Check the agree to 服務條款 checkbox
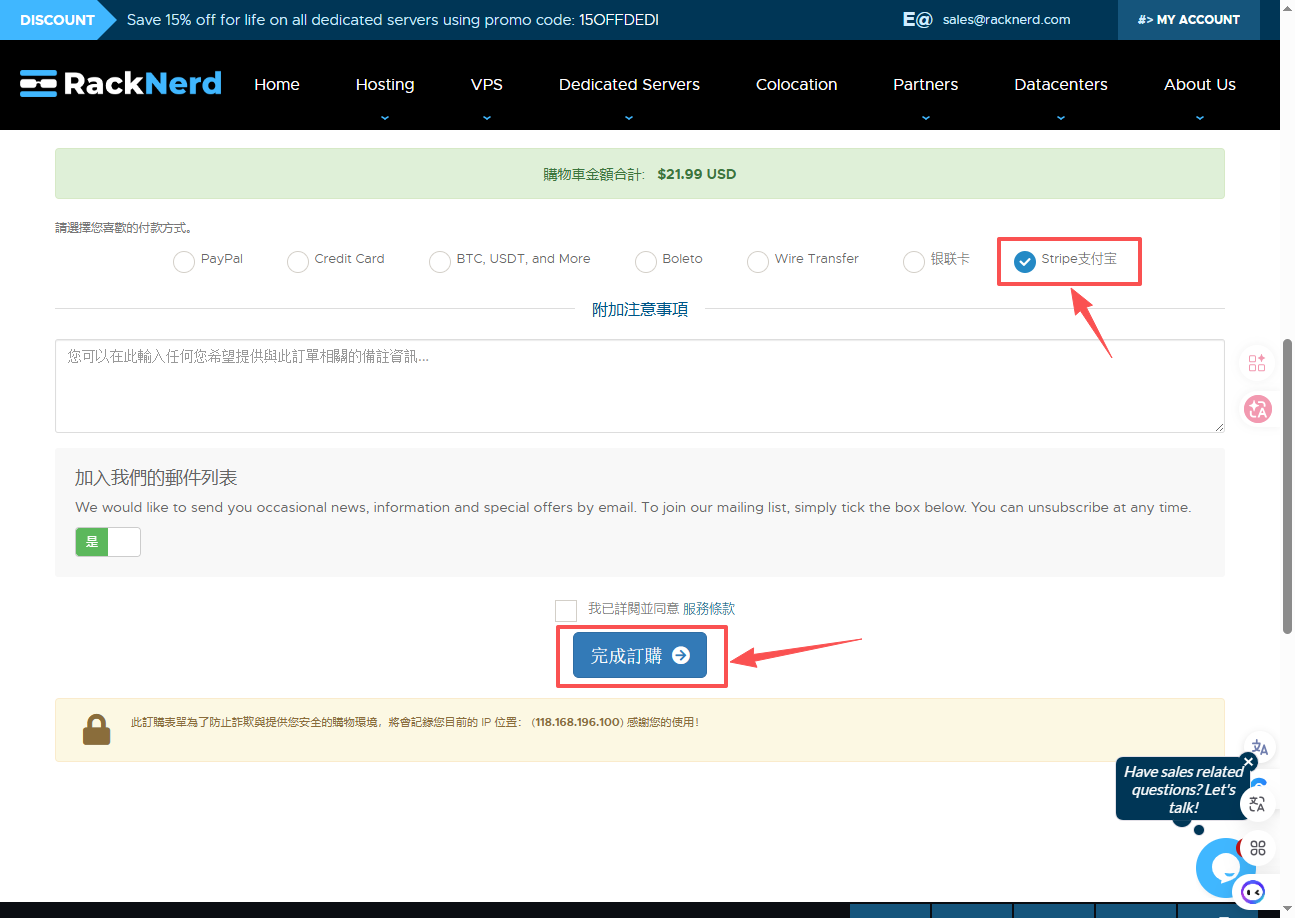 coord(566,611)
